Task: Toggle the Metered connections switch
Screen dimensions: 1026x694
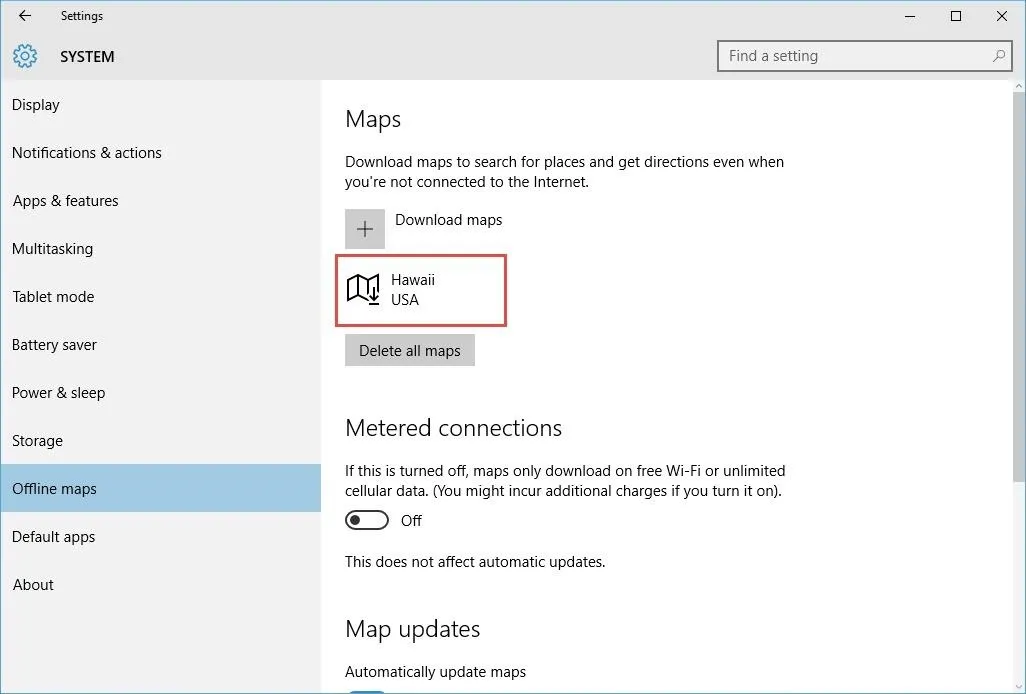Action: coord(366,520)
